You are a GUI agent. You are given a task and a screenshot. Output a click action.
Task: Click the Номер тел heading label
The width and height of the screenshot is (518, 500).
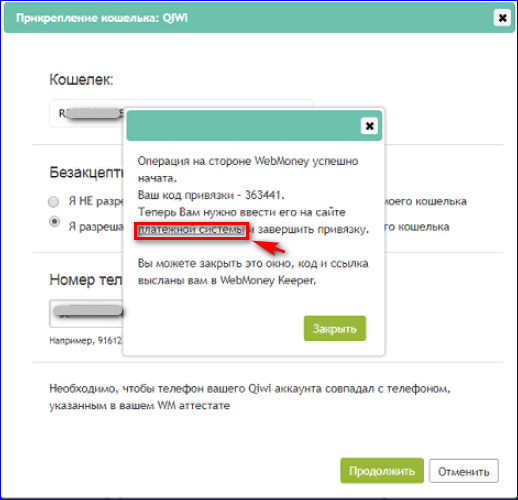pyautogui.click(x=86, y=280)
